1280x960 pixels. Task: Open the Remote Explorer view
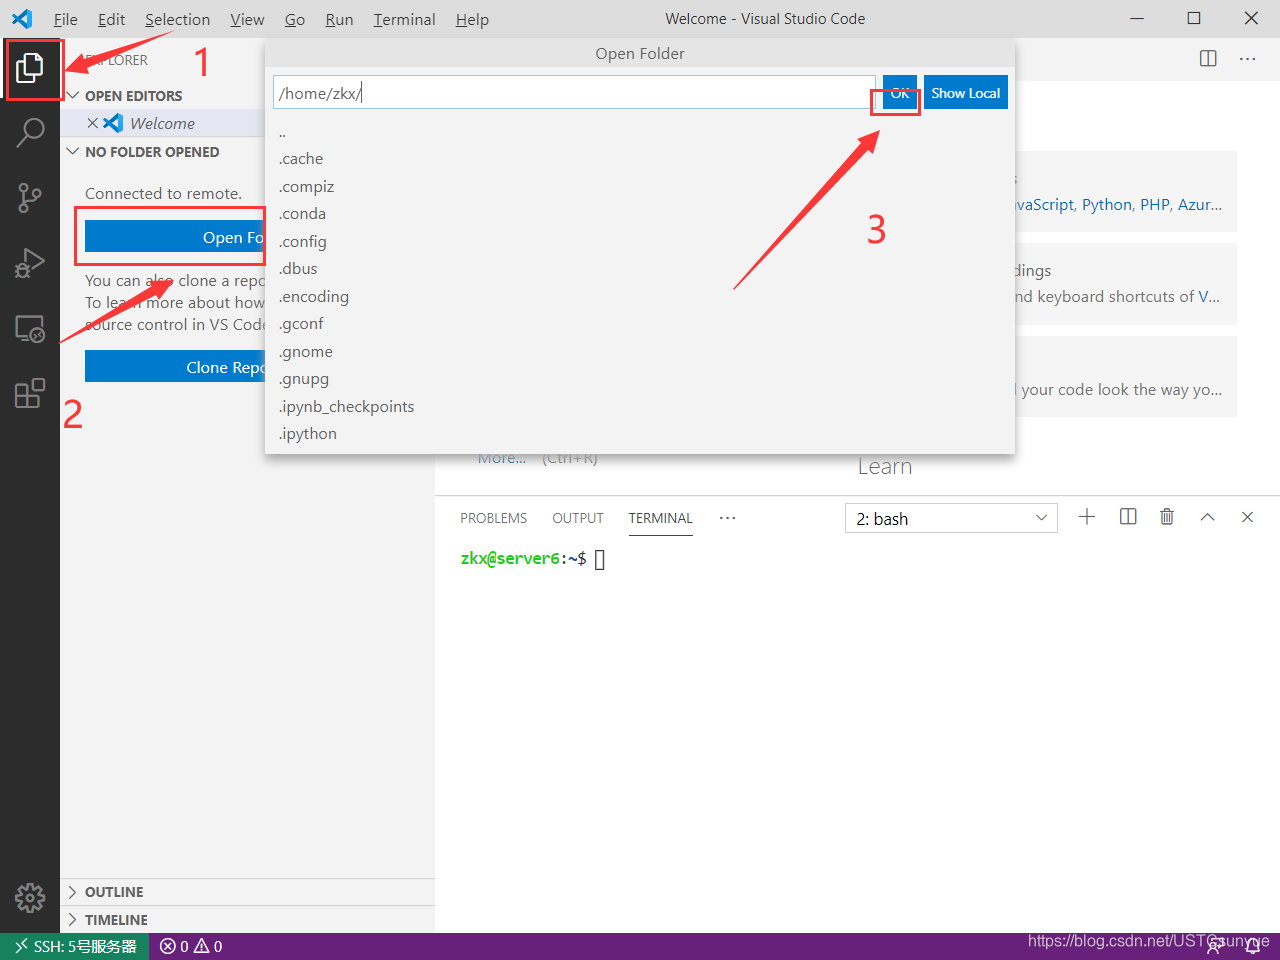(30, 329)
